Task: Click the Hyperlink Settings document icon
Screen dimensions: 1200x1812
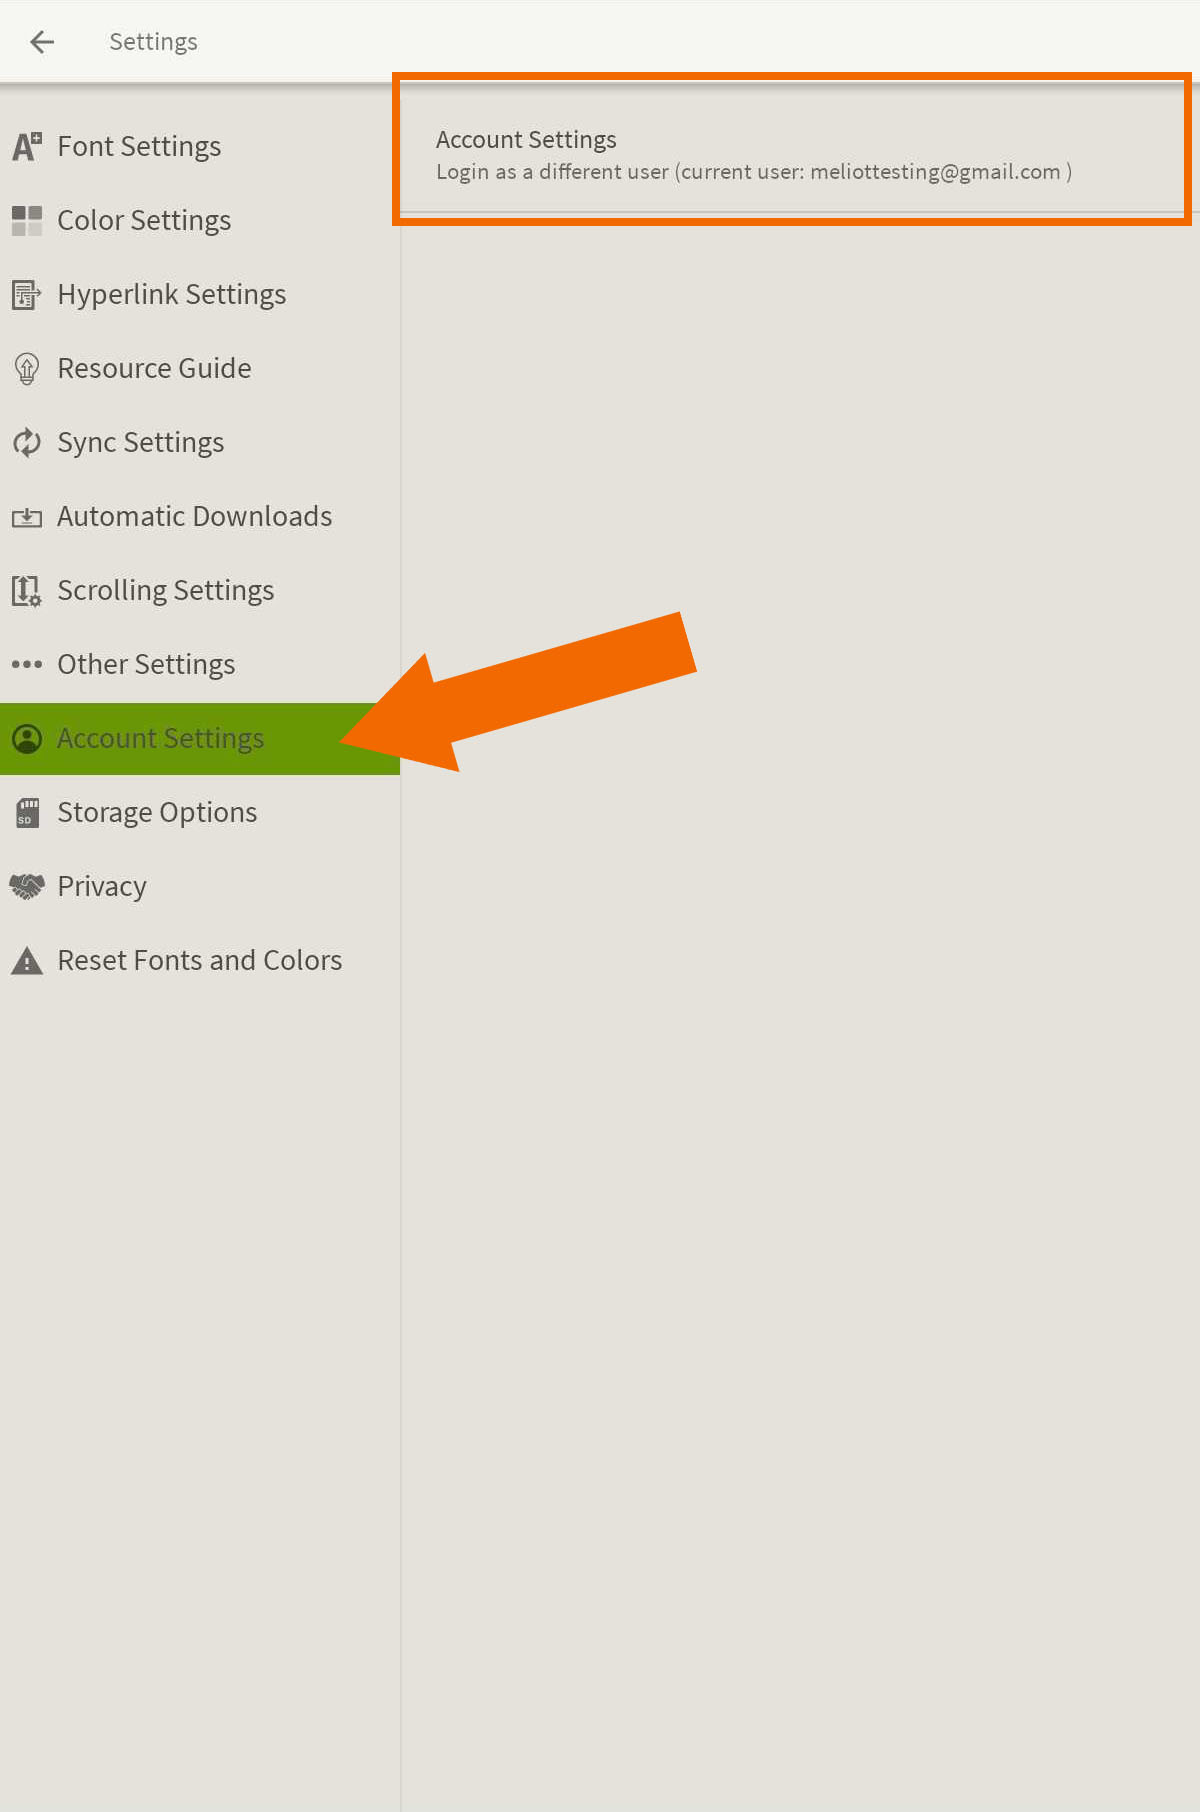Action: pyautogui.click(x=27, y=295)
